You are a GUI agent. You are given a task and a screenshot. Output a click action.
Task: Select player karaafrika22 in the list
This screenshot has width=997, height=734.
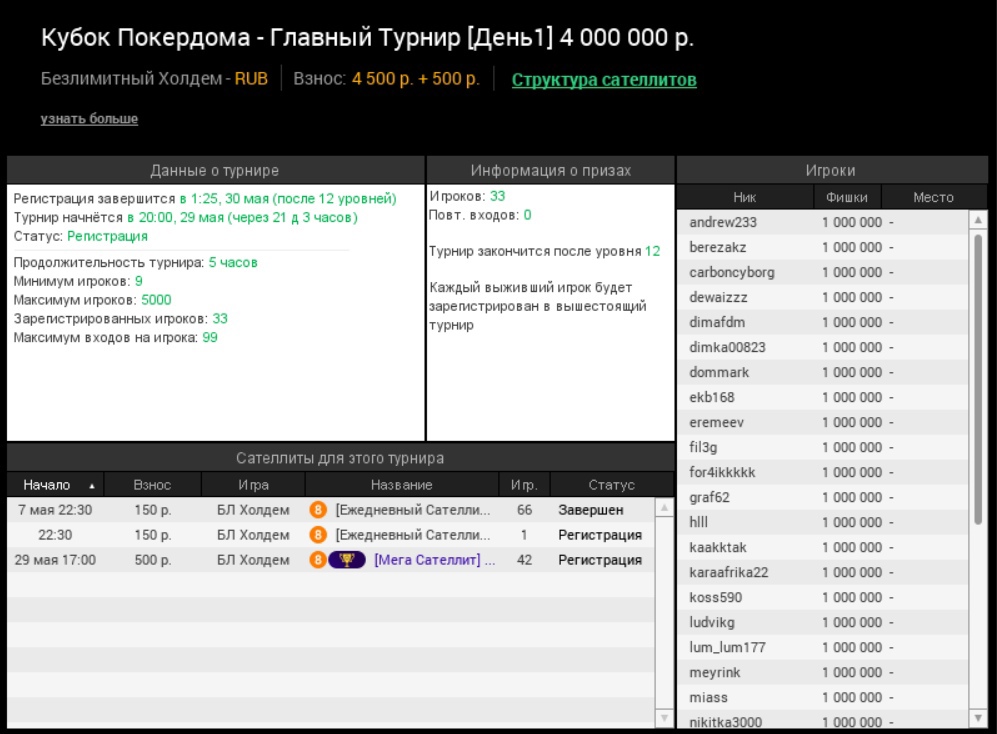coord(729,572)
